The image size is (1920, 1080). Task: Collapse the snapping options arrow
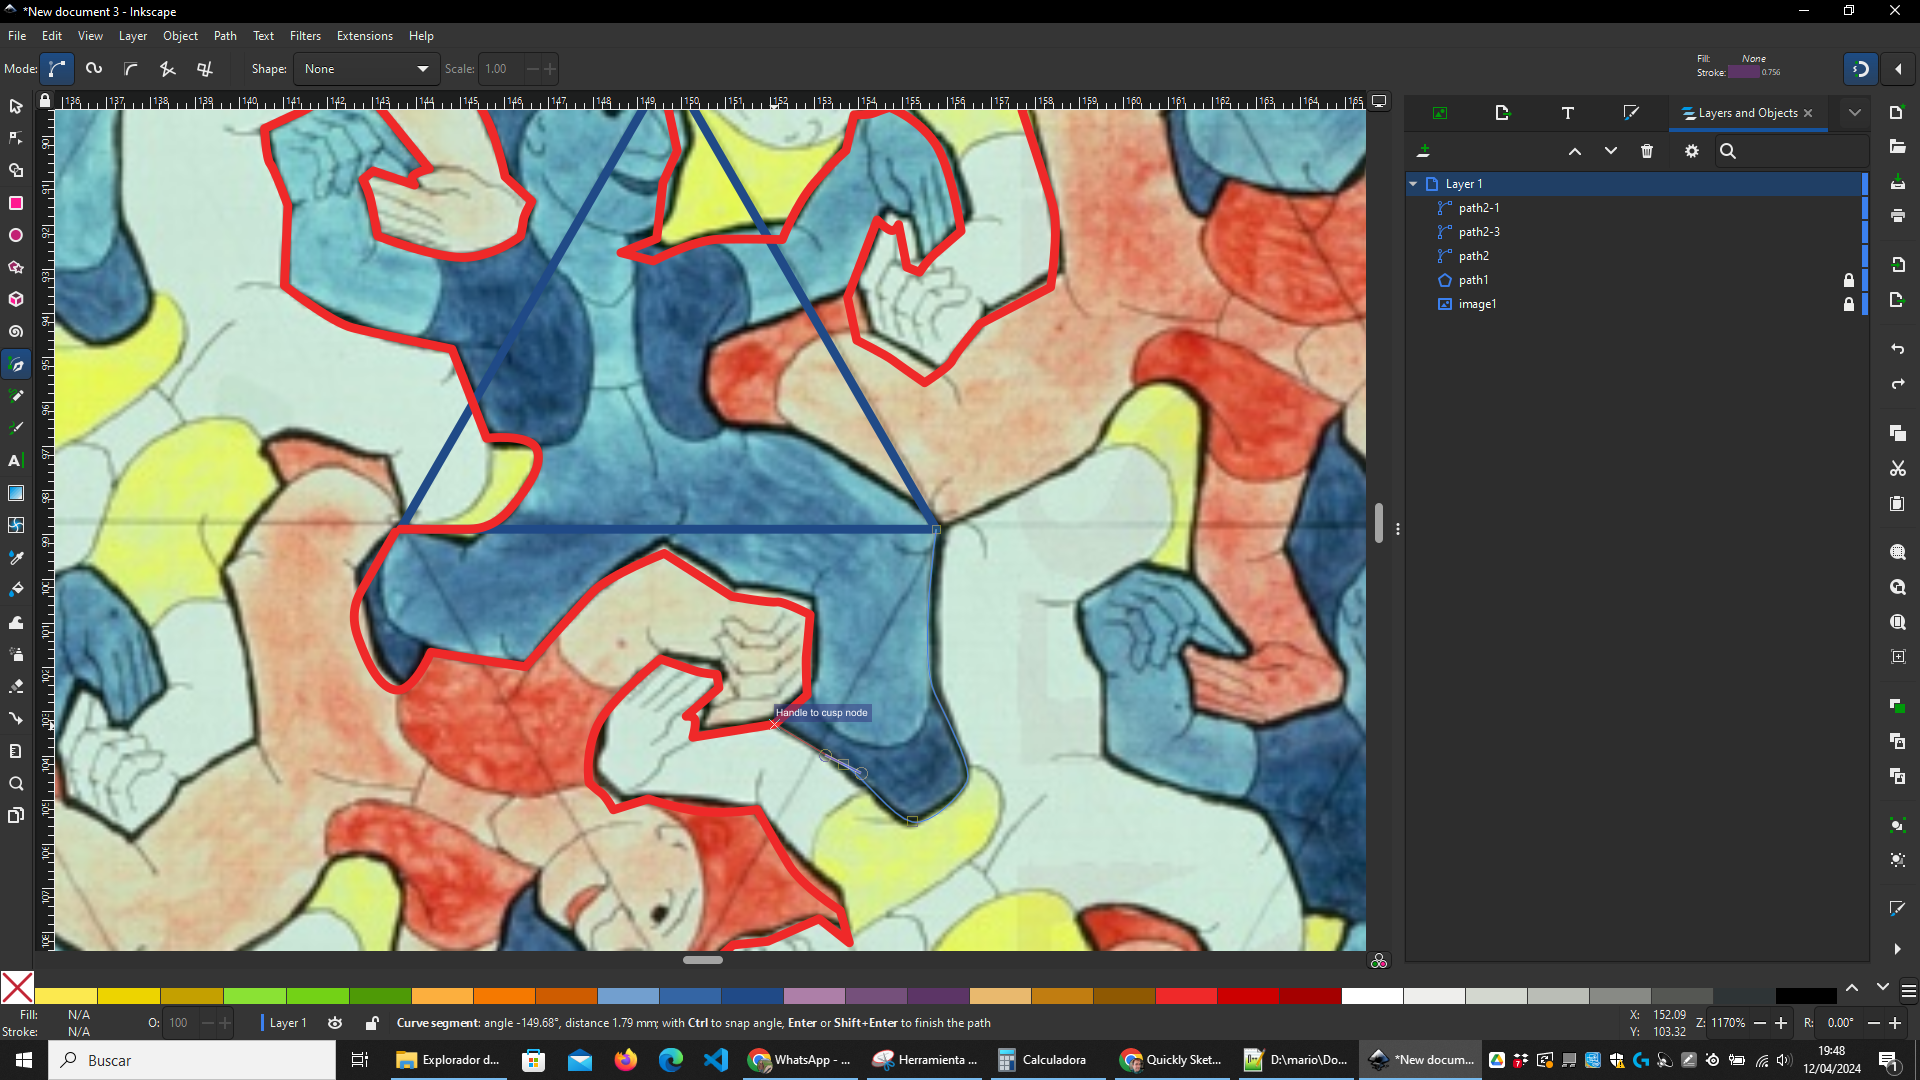point(1898,69)
